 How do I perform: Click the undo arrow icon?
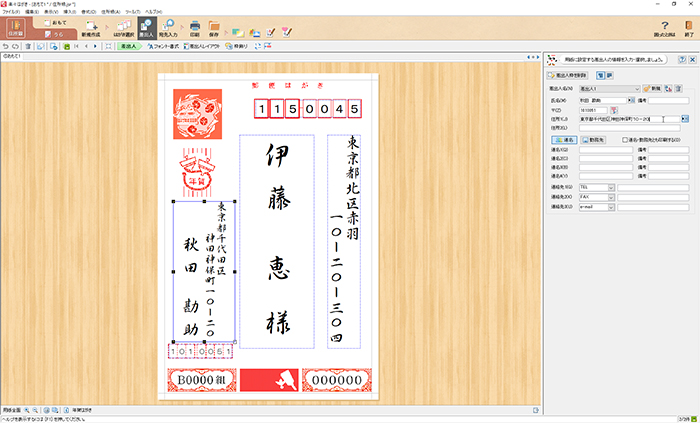[6, 46]
